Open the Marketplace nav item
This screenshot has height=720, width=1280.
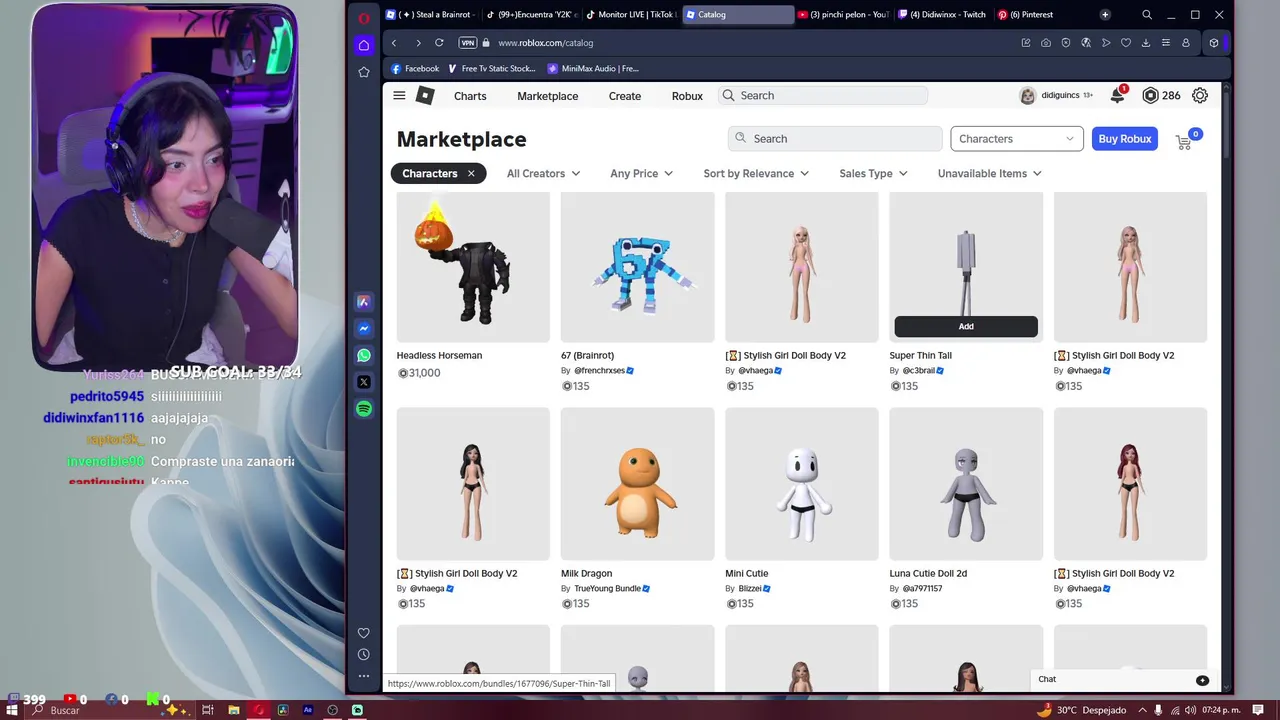click(547, 96)
